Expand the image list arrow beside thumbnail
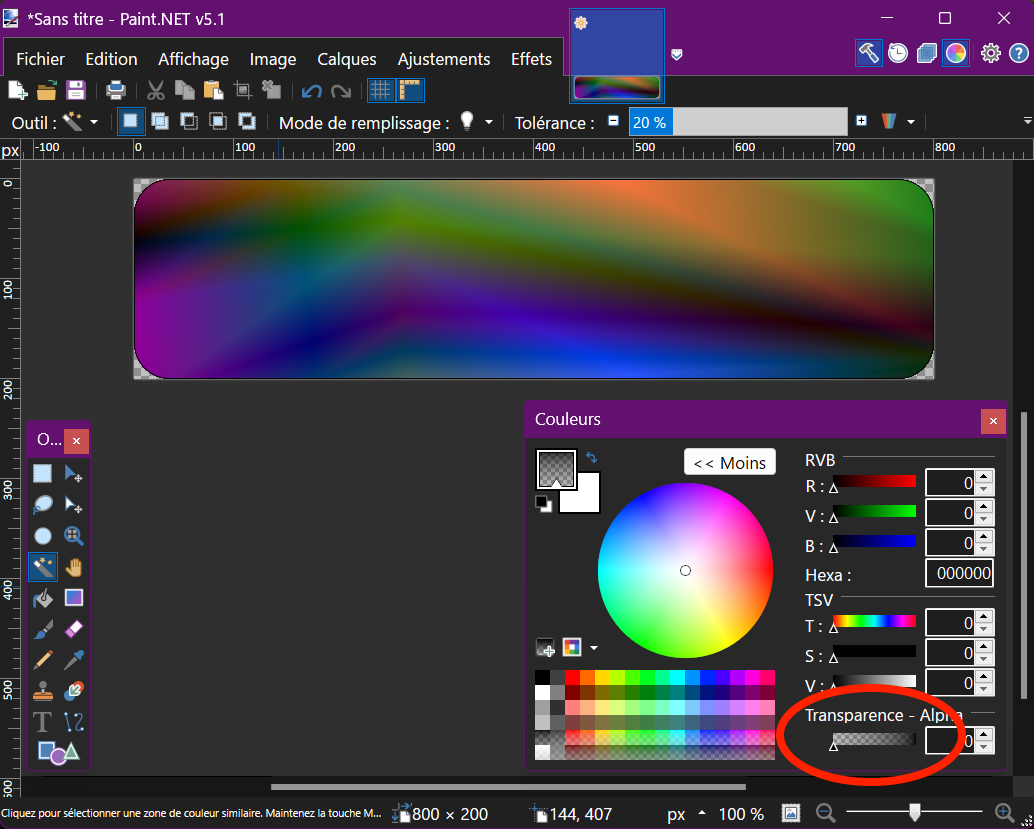Viewport: 1034px width, 829px height. point(677,55)
